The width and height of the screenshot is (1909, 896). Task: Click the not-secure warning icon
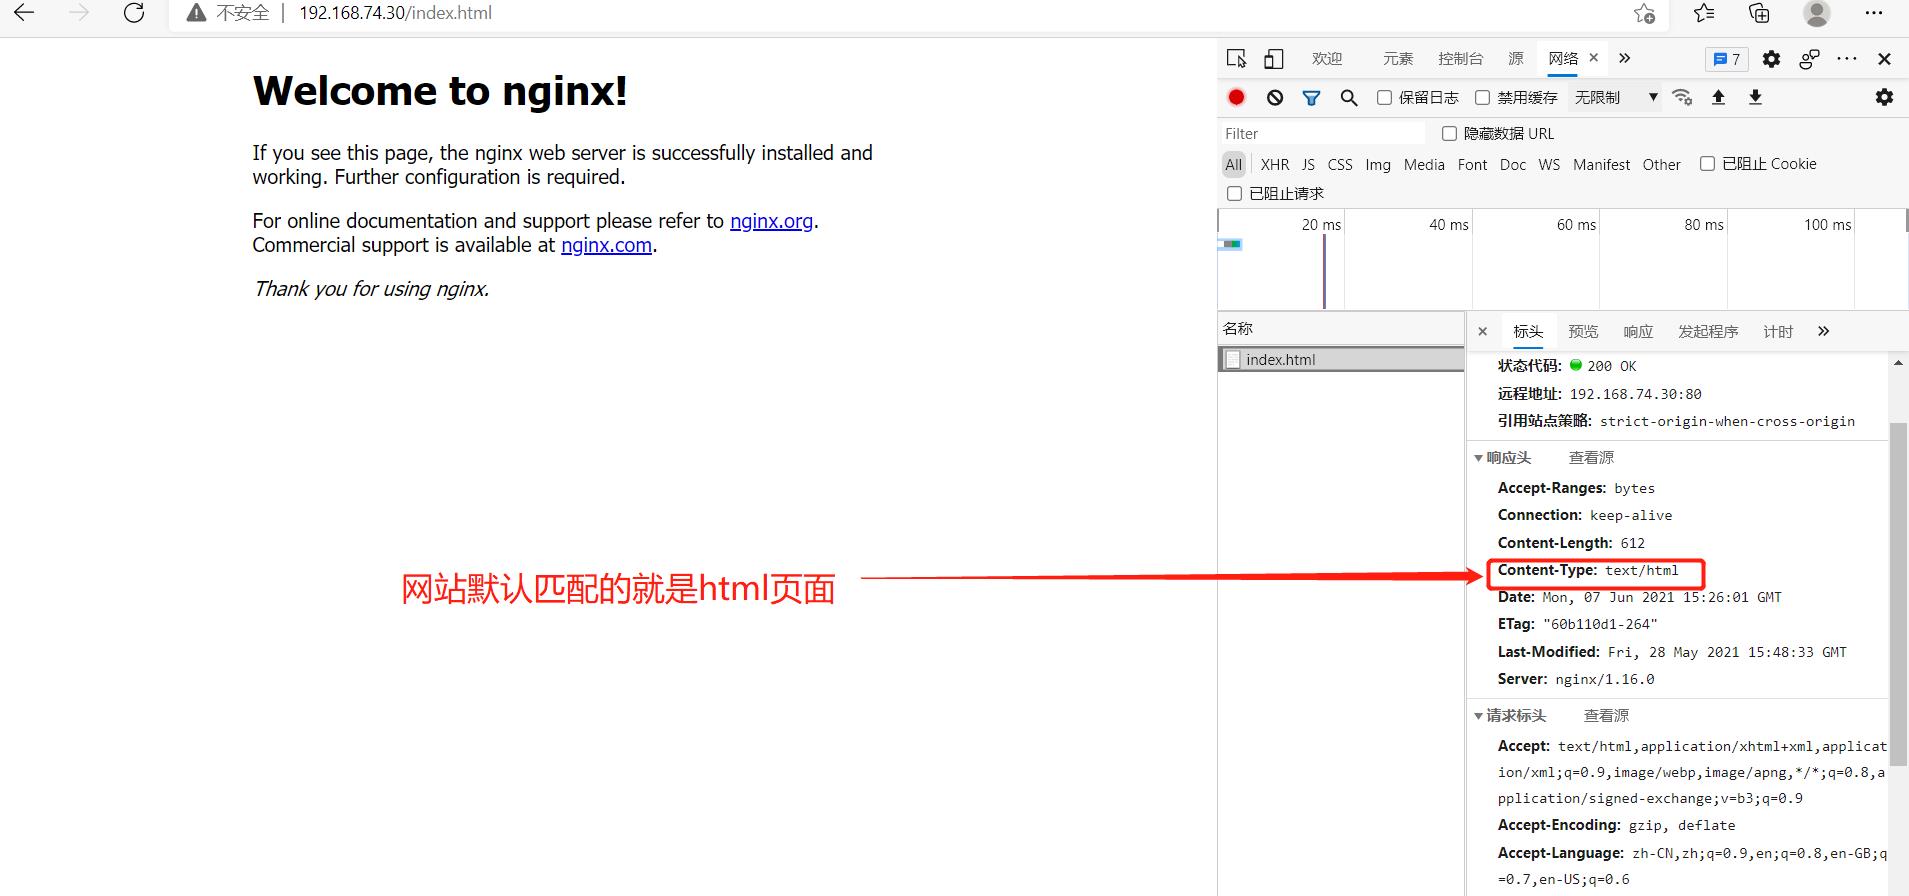click(x=196, y=13)
